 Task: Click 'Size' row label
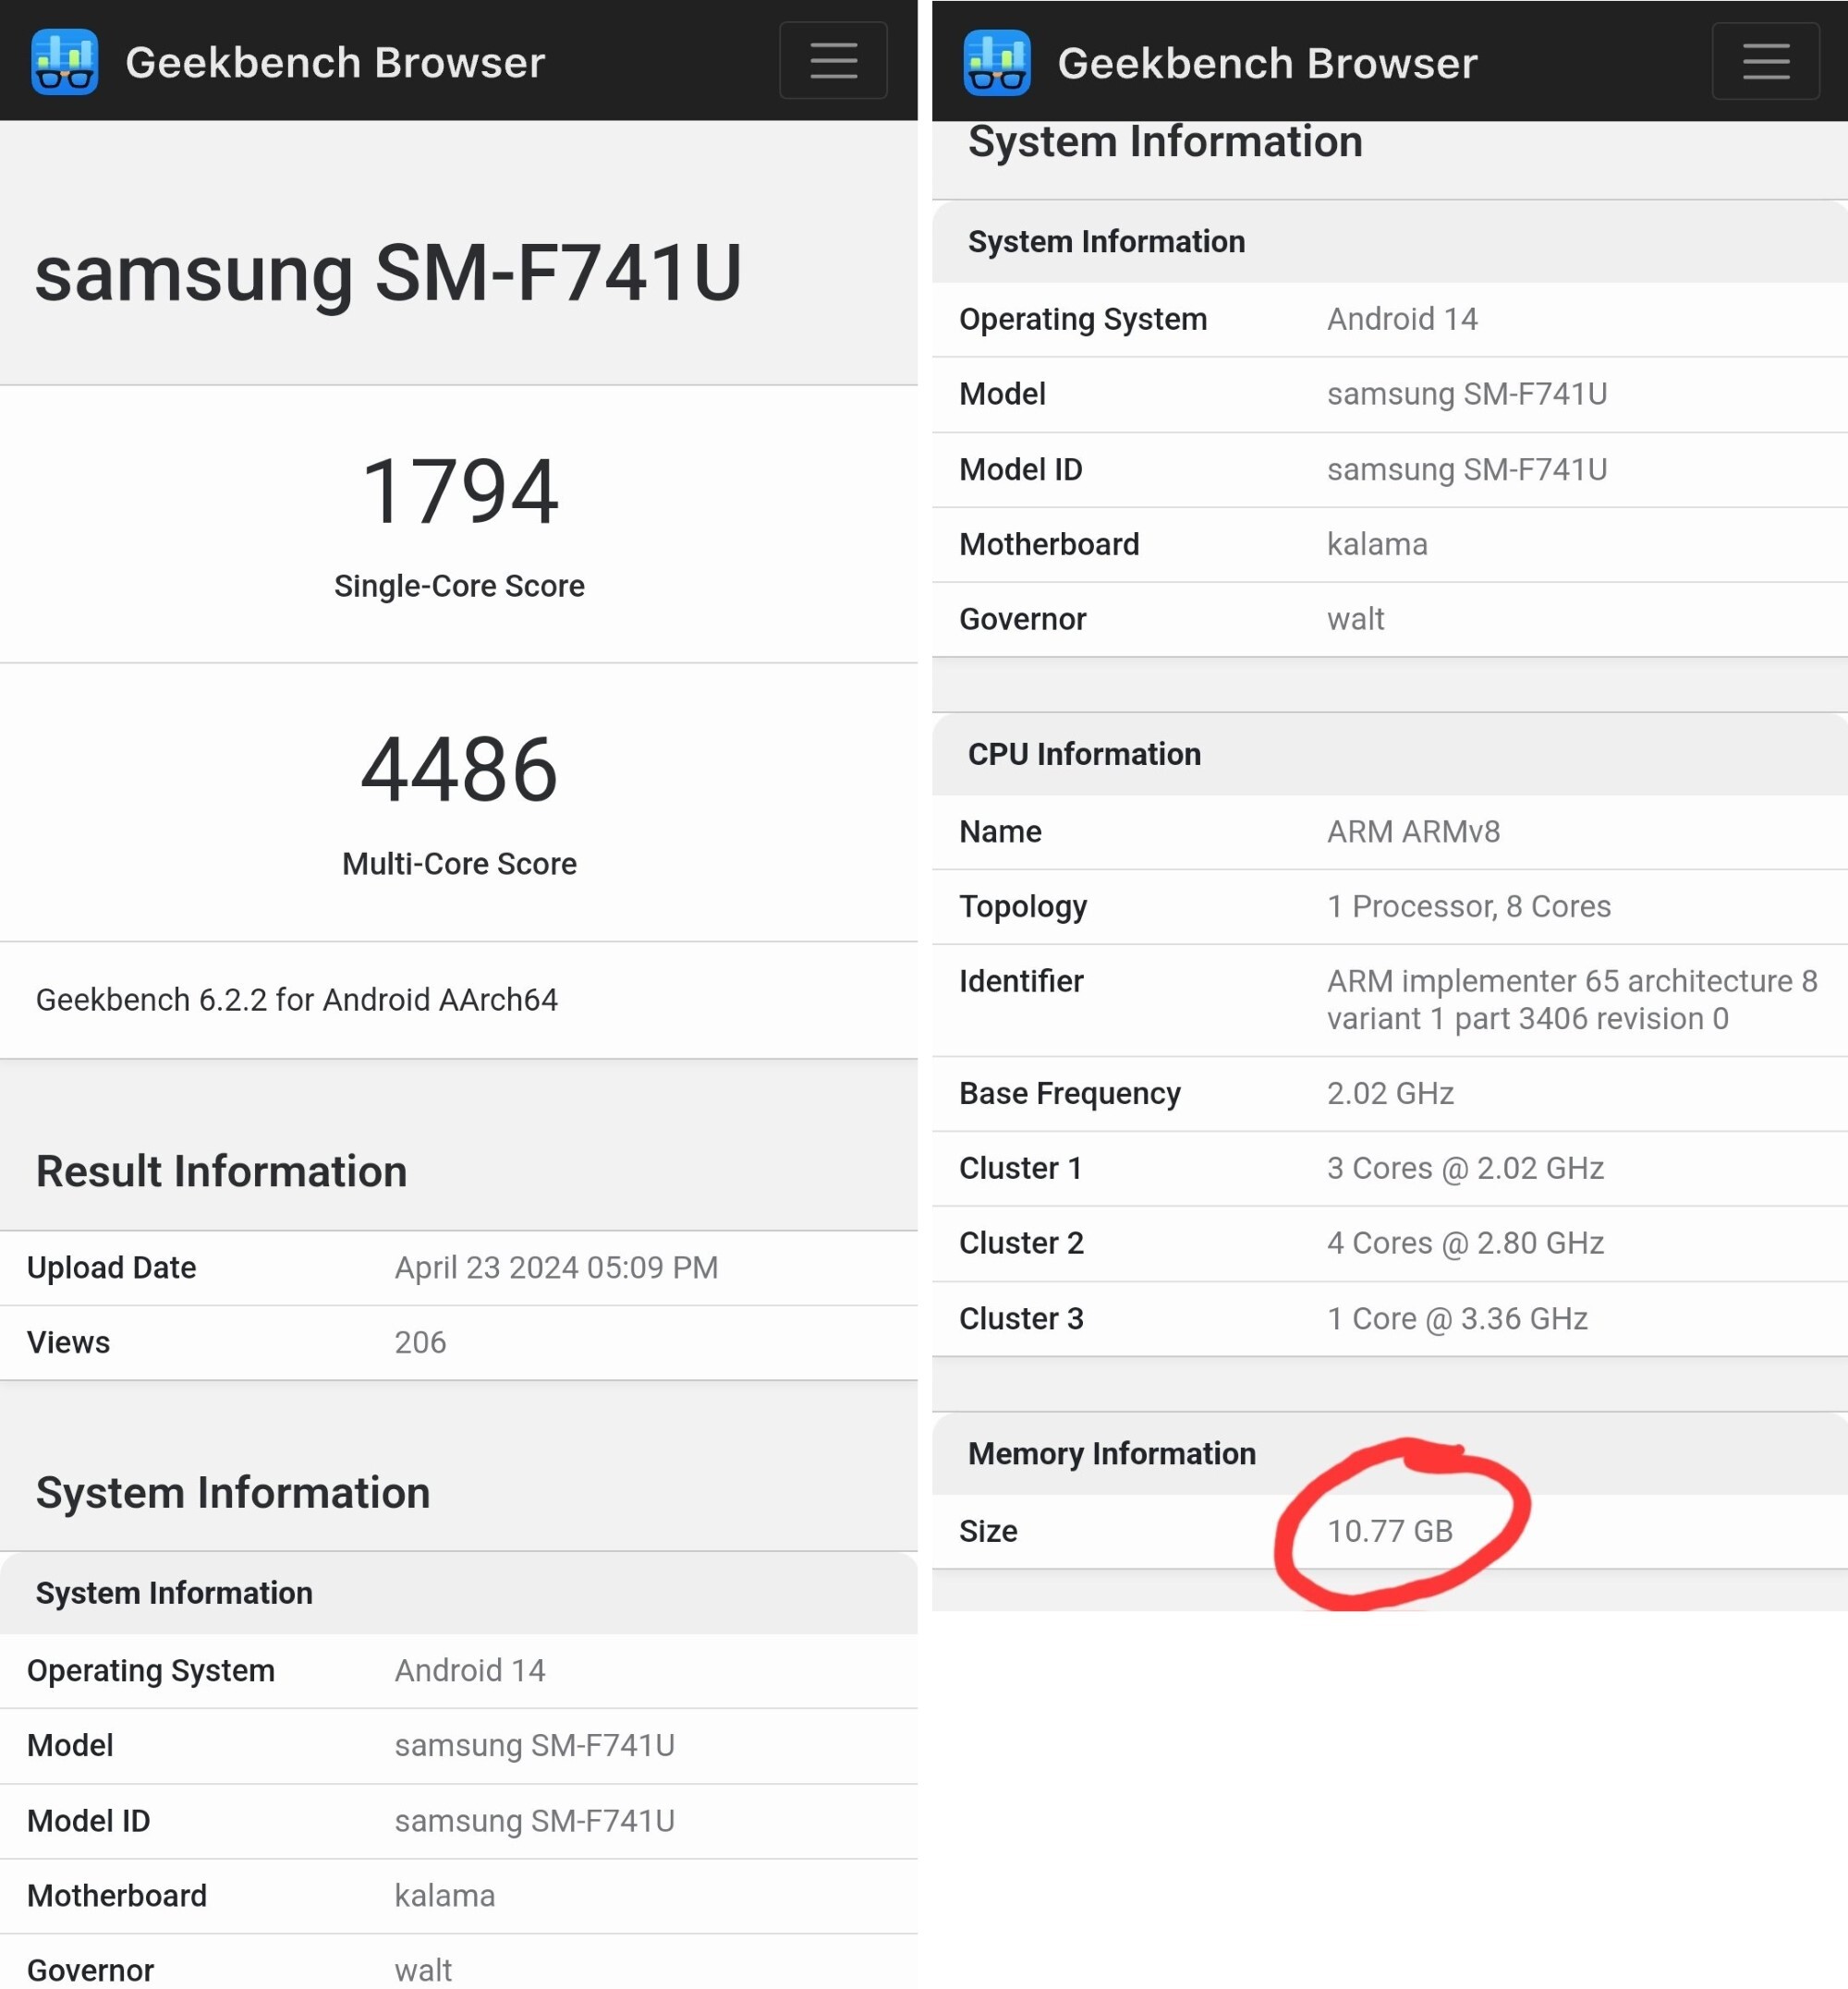[x=988, y=1532]
